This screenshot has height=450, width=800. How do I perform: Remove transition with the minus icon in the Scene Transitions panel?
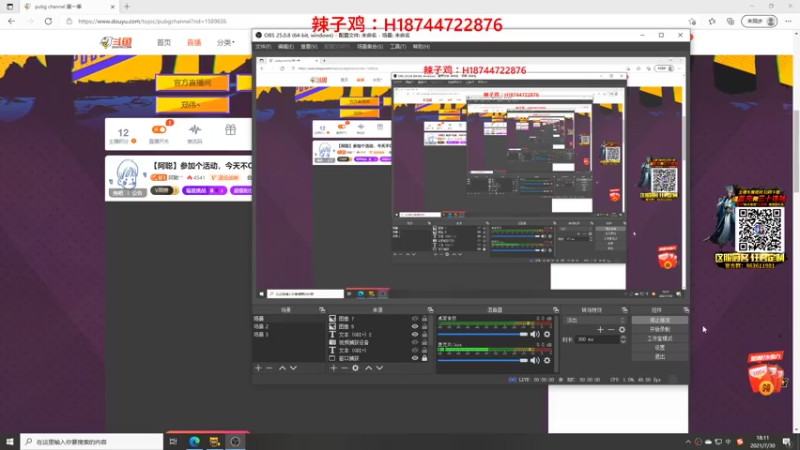[x=611, y=330]
